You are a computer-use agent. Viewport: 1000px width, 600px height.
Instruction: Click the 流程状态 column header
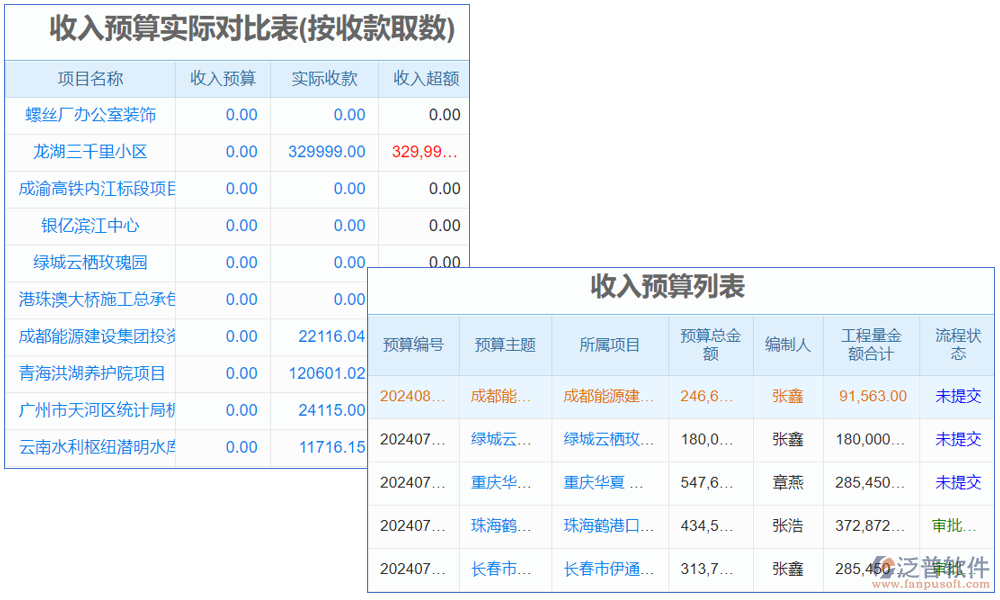957,344
